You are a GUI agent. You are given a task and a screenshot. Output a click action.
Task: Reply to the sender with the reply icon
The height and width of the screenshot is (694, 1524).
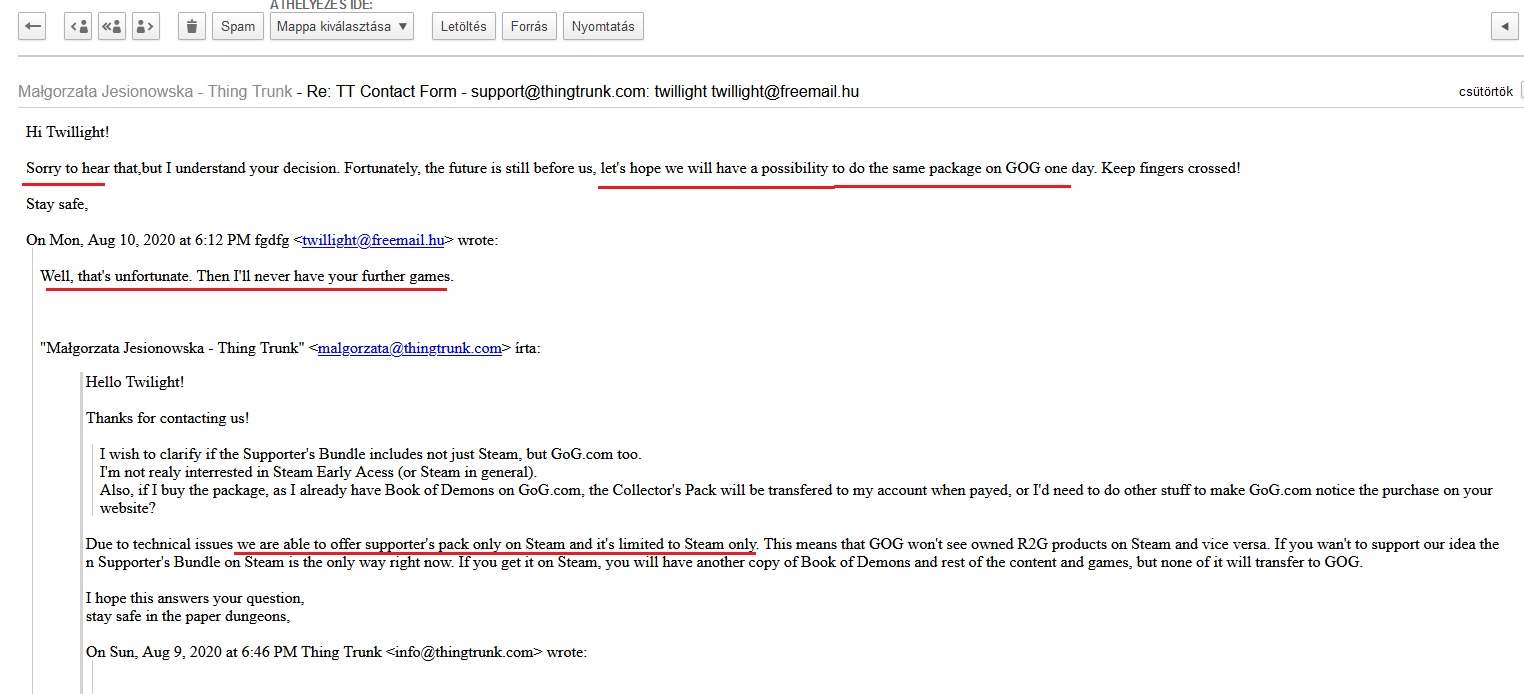pyautogui.click(x=78, y=27)
